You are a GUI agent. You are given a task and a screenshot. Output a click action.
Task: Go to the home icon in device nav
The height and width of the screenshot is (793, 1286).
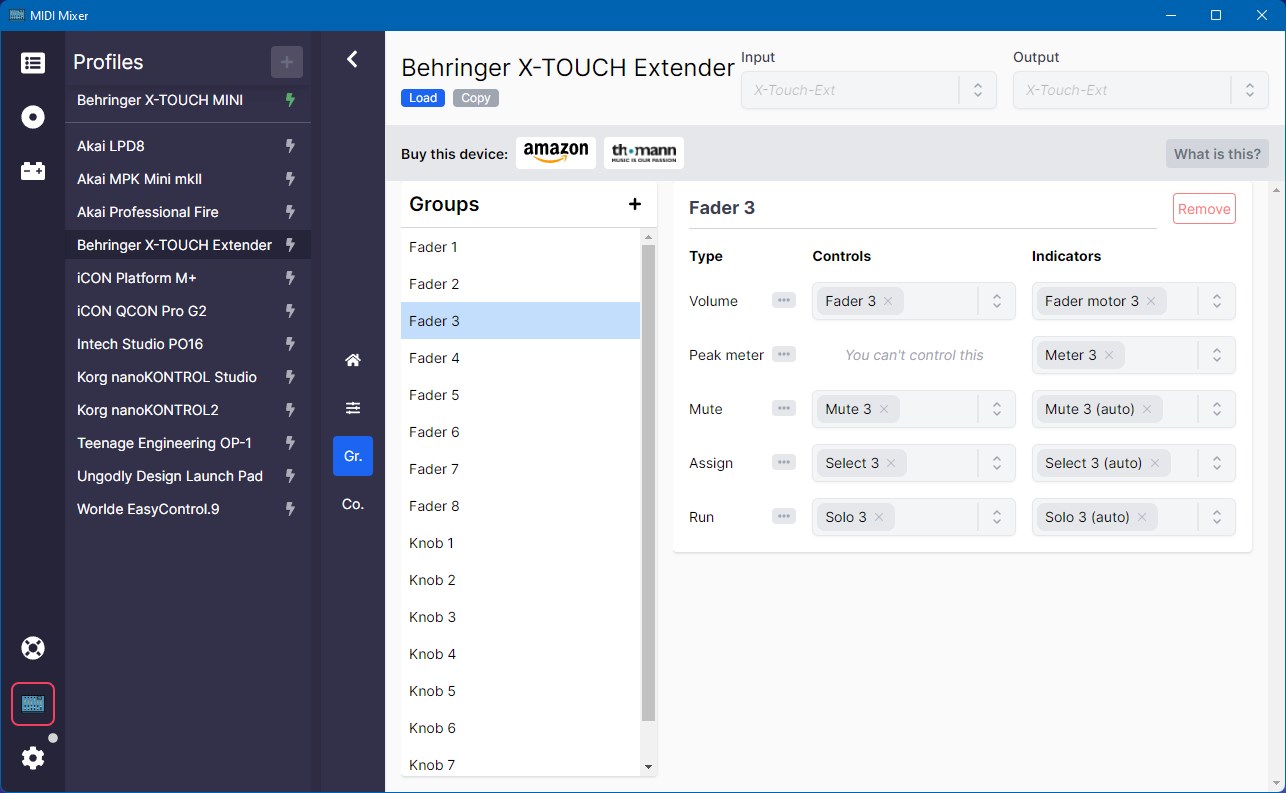pyautogui.click(x=353, y=360)
